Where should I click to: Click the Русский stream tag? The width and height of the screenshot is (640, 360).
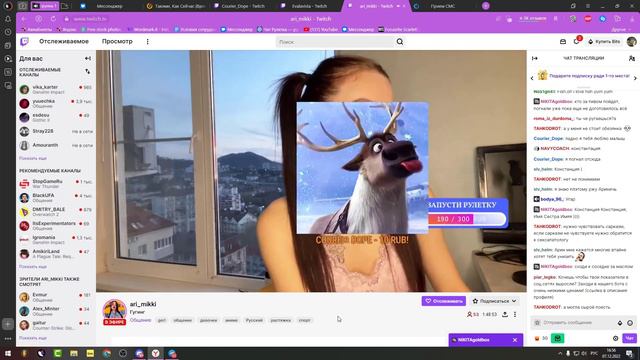click(254, 320)
